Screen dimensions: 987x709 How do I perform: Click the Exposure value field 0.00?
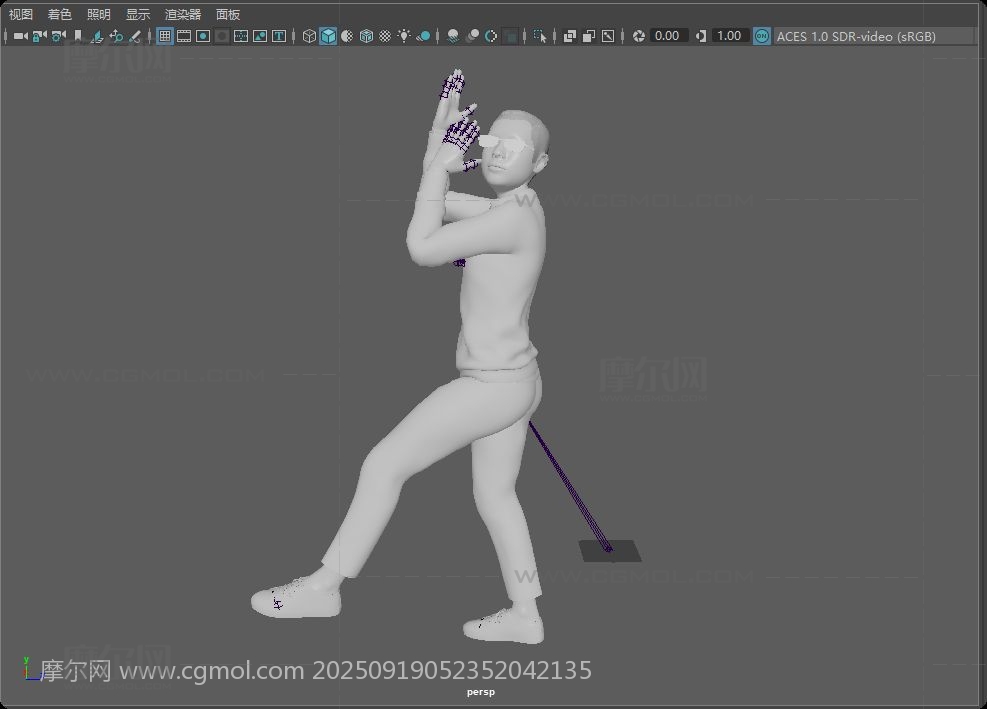(x=668, y=36)
